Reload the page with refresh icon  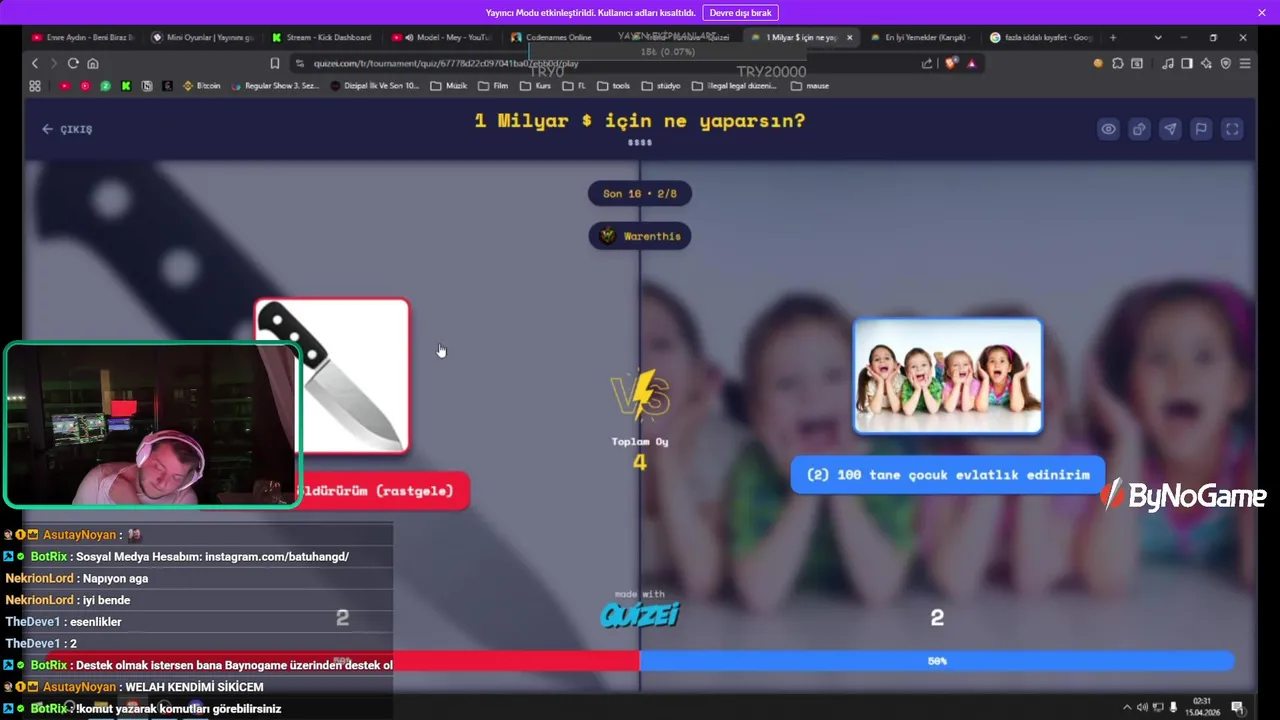73,63
